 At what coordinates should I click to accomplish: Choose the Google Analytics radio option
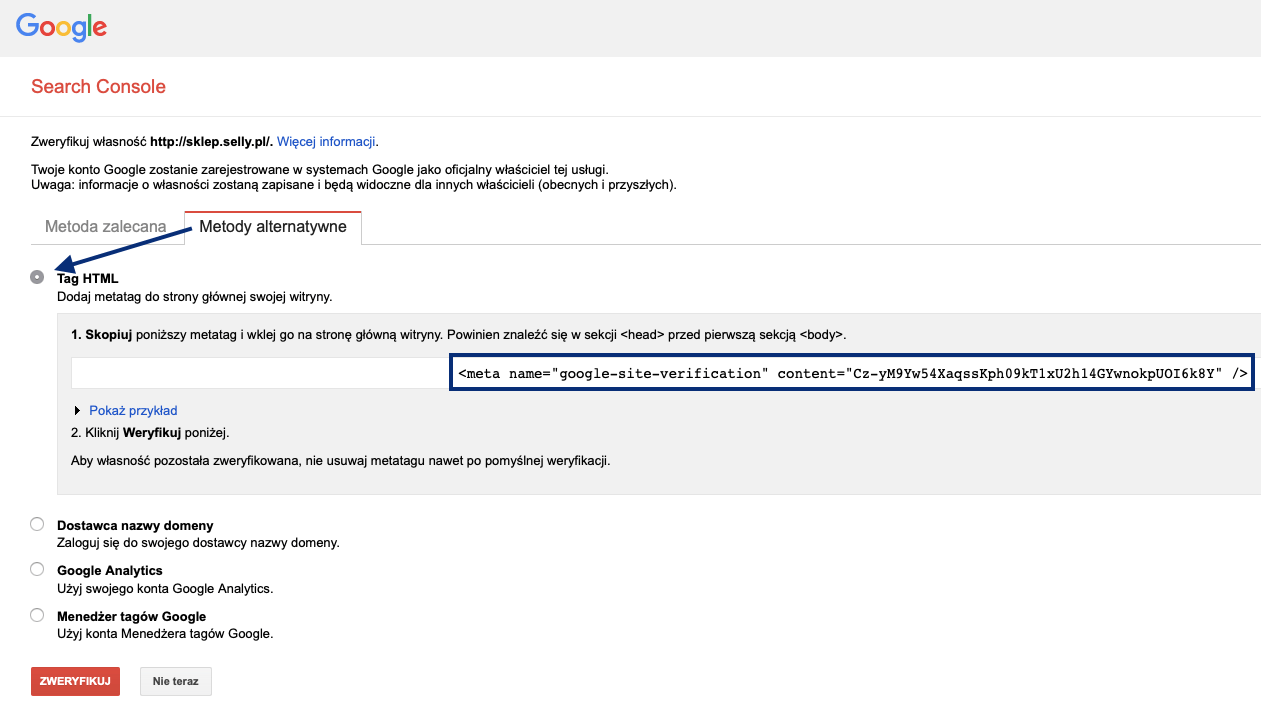(37, 569)
